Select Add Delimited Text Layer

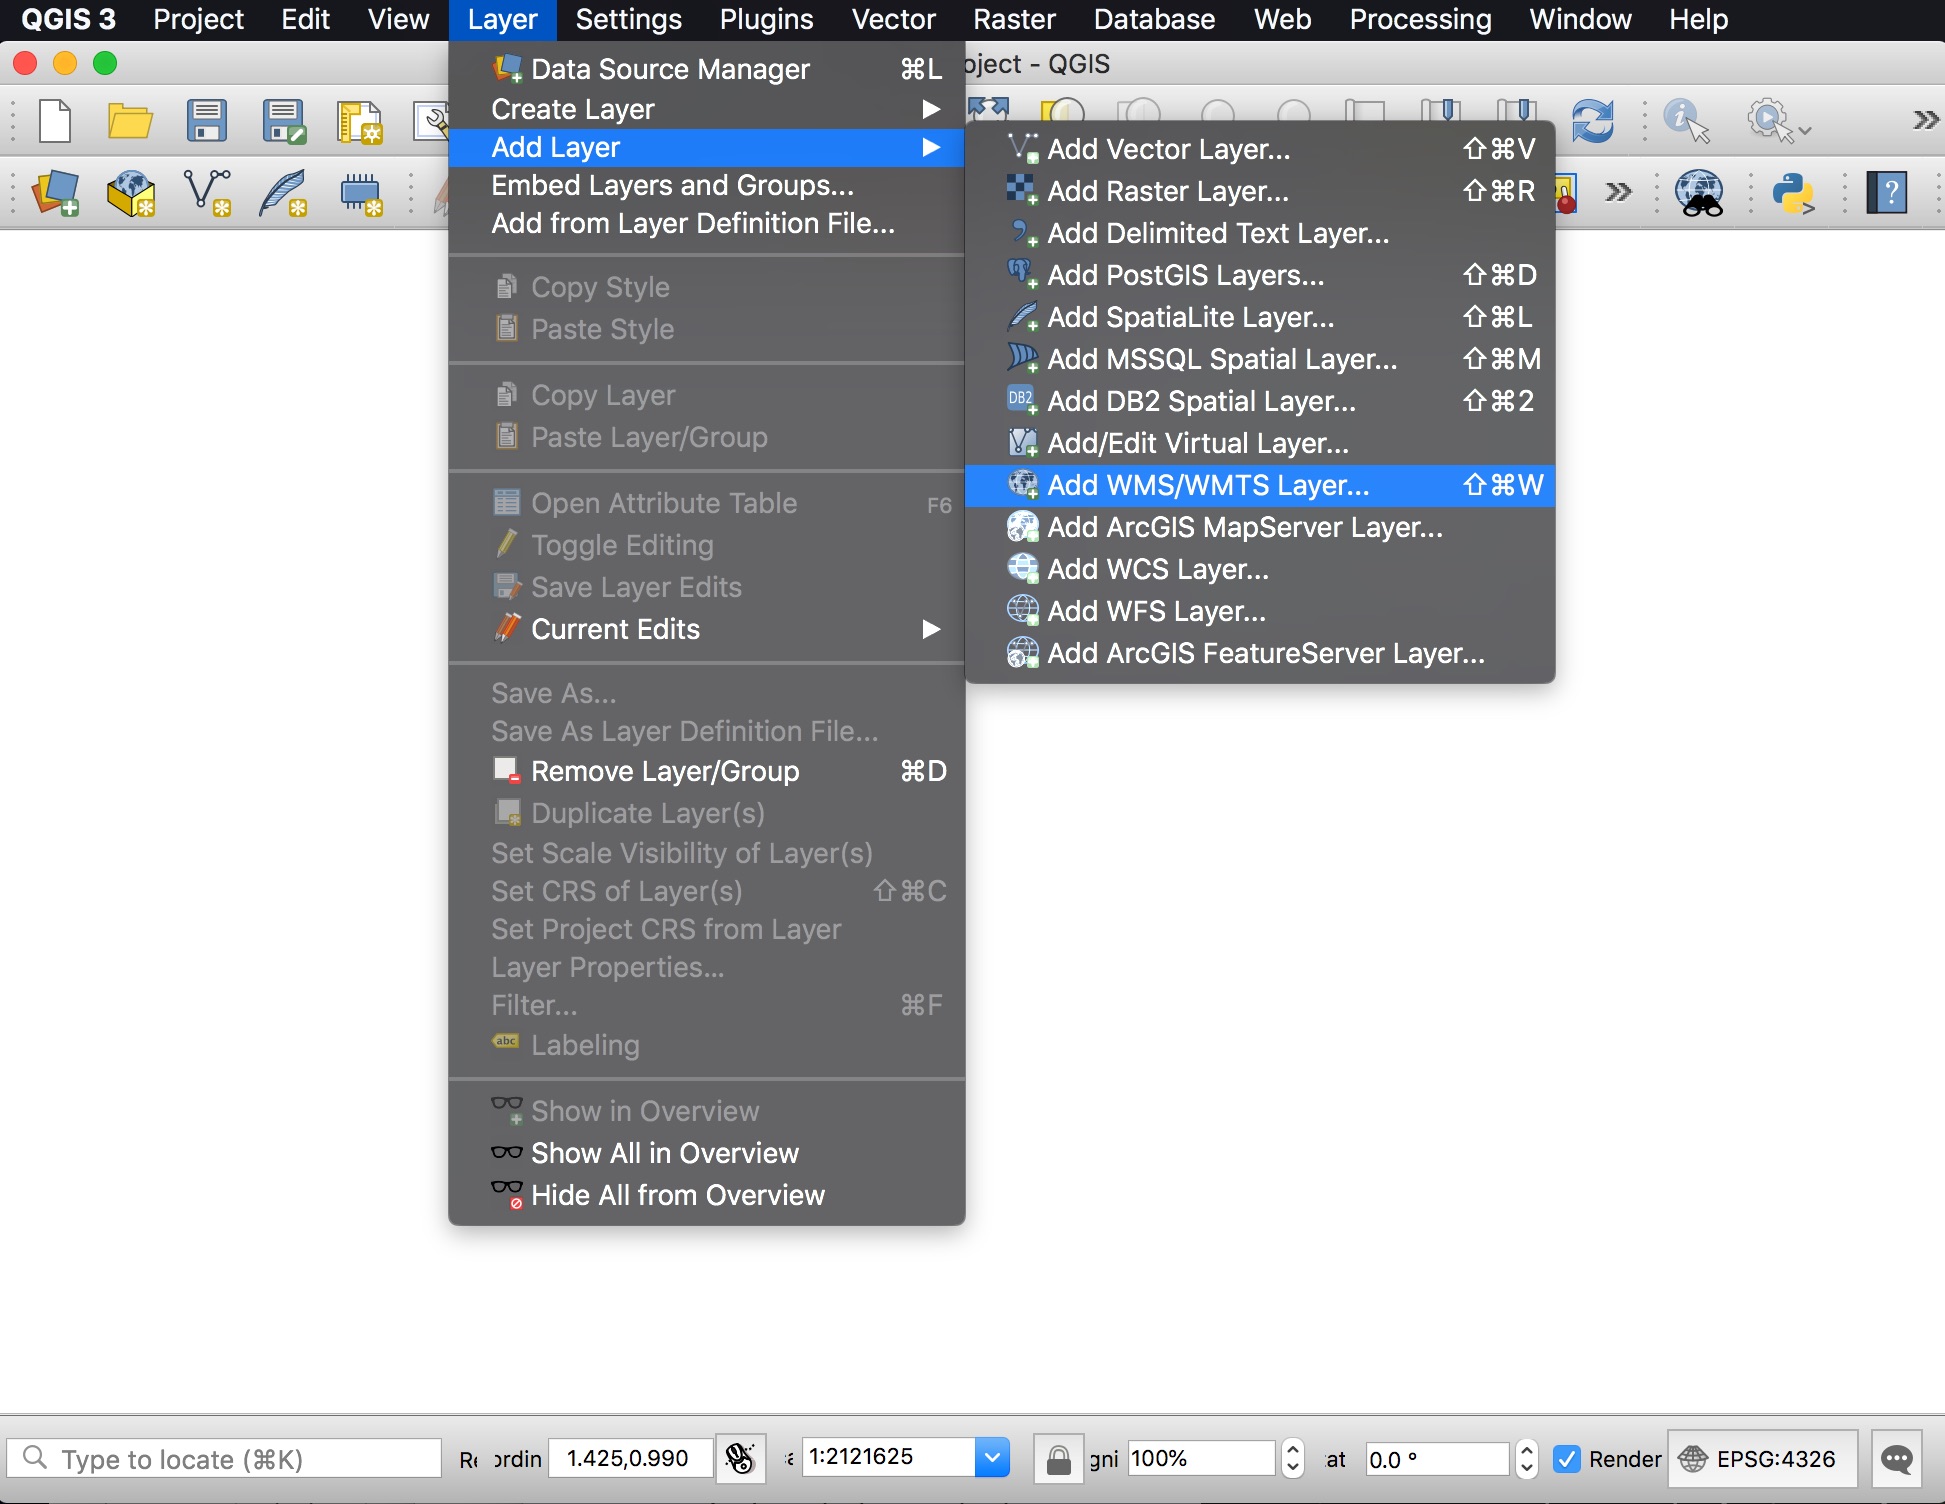tap(1260, 233)
